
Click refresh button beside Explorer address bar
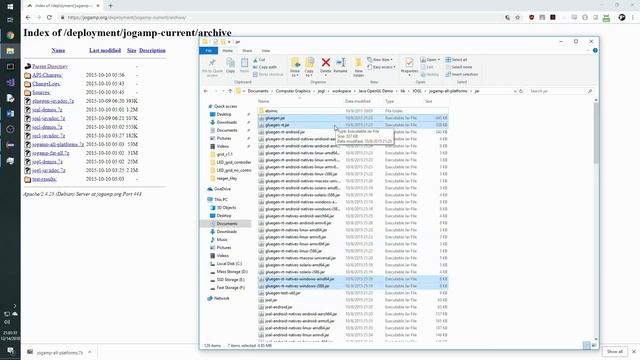tap(521, 91)
